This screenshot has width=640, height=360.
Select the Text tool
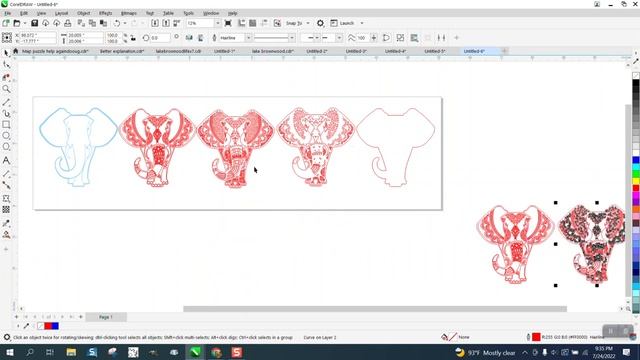(x=6, y=160)
